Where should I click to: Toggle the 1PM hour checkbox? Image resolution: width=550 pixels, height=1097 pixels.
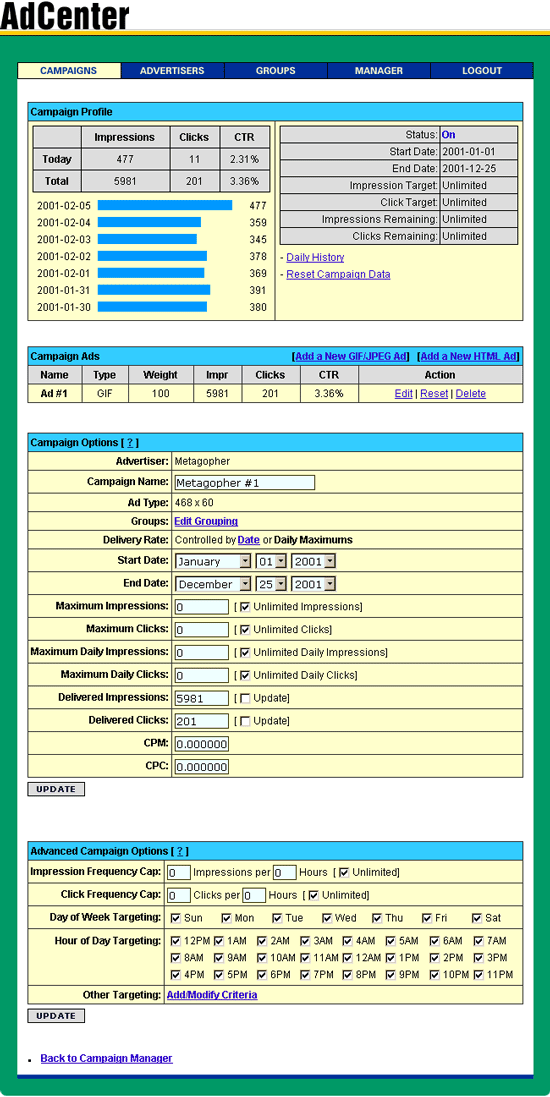[391, 958]
